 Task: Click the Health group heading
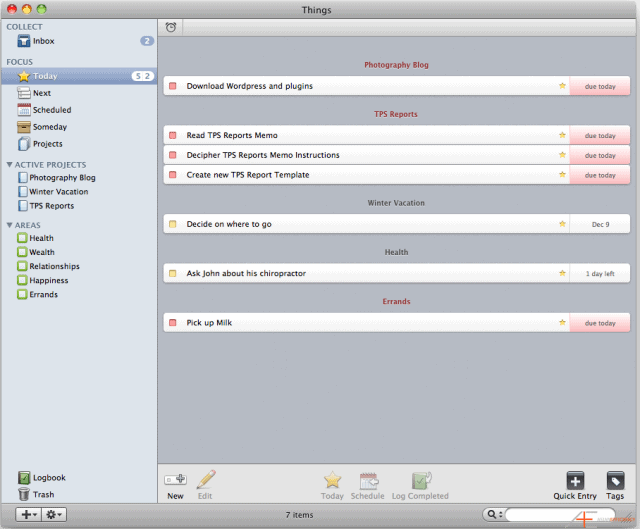tap(396, 252)
